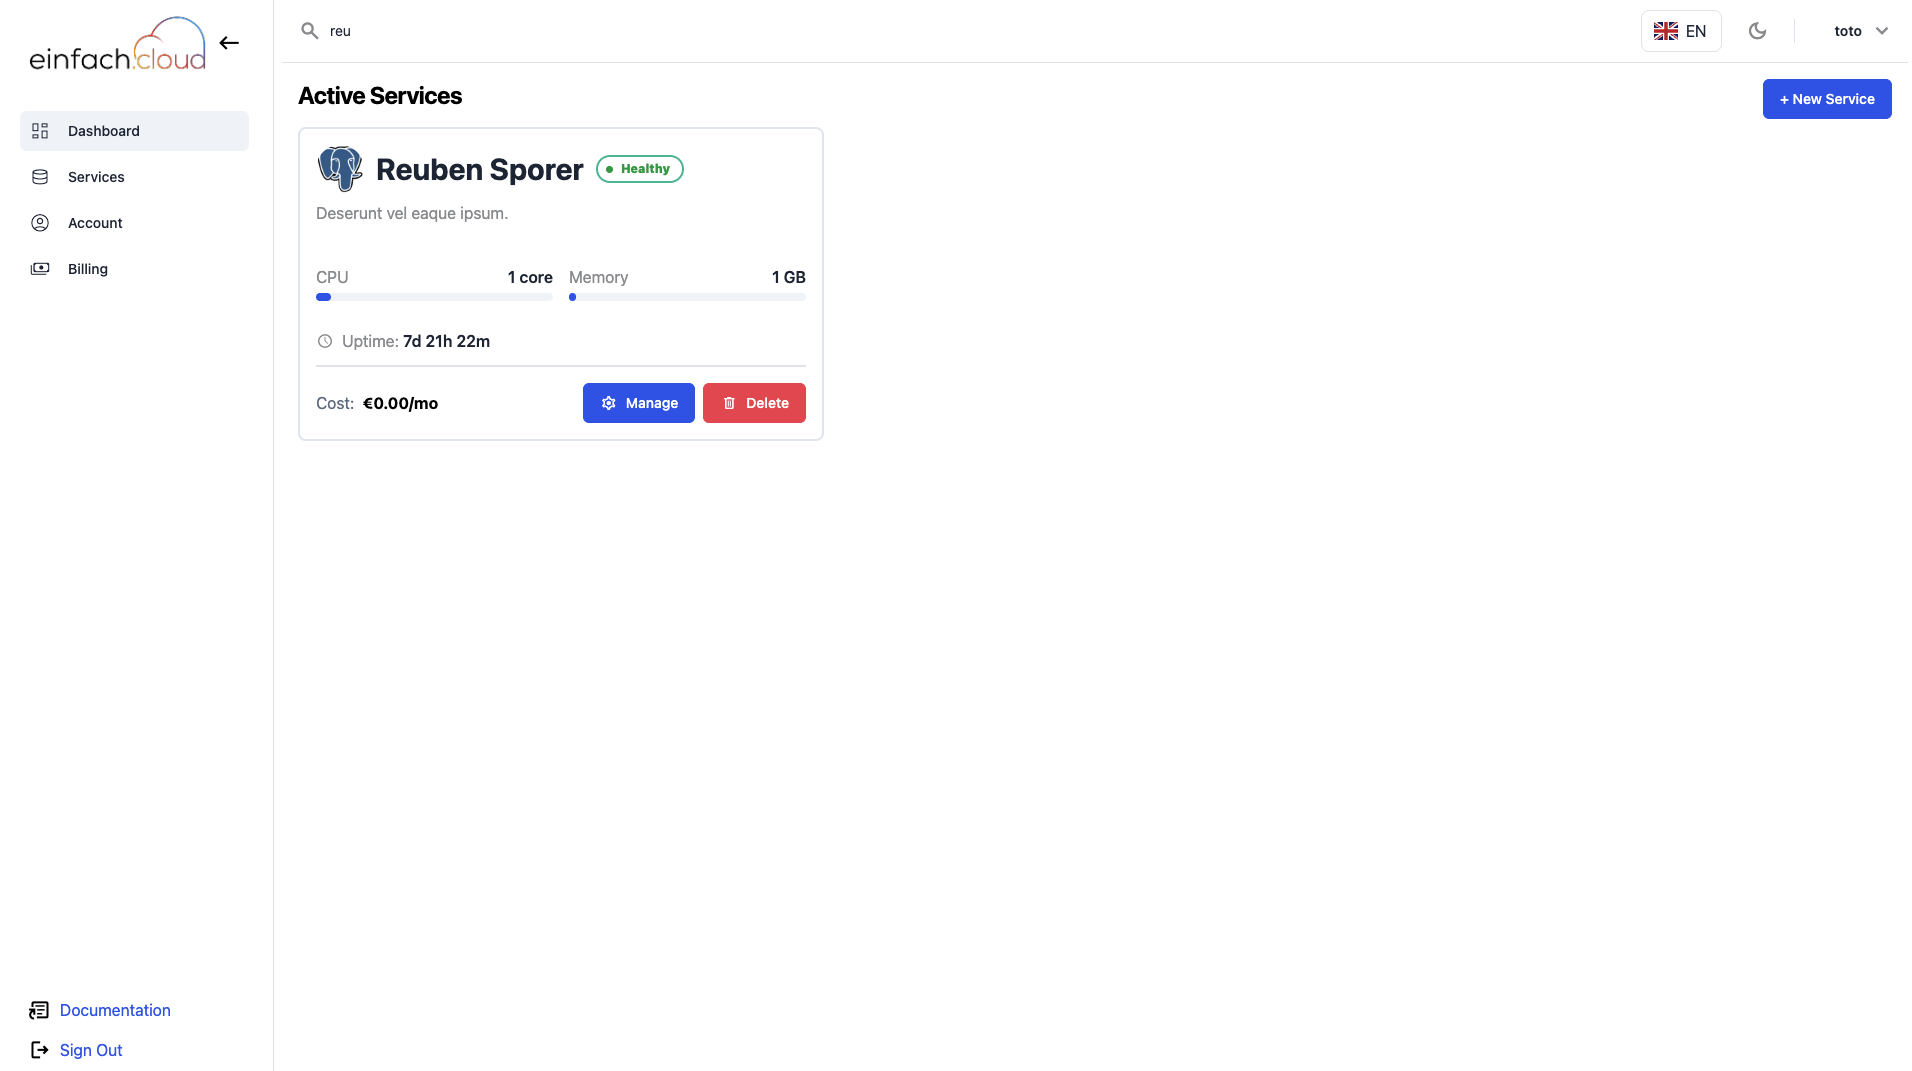
Task: Click the CPU usage progress bar
Action: (x=434, y=297)
